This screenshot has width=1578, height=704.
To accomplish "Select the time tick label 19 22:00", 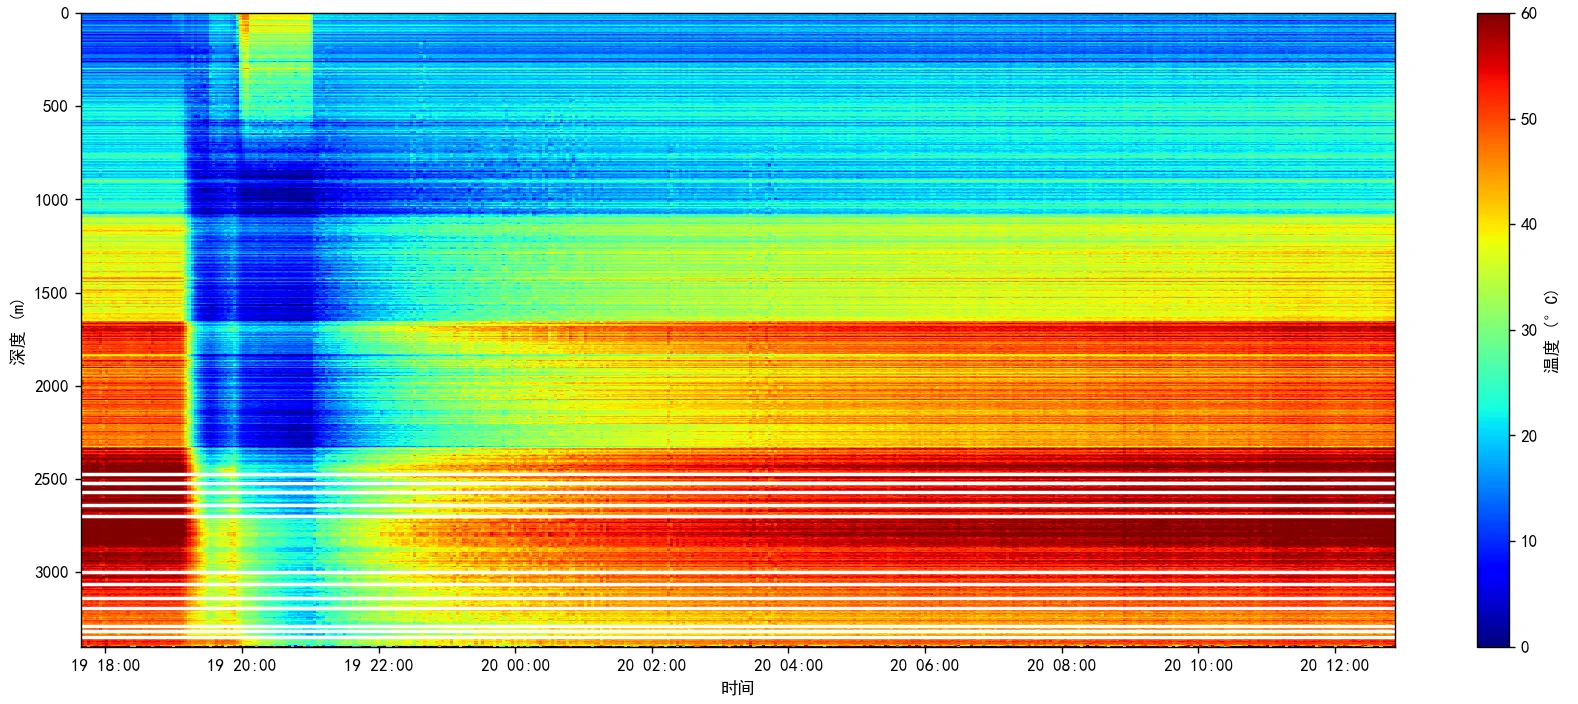I will click(379, 666).
